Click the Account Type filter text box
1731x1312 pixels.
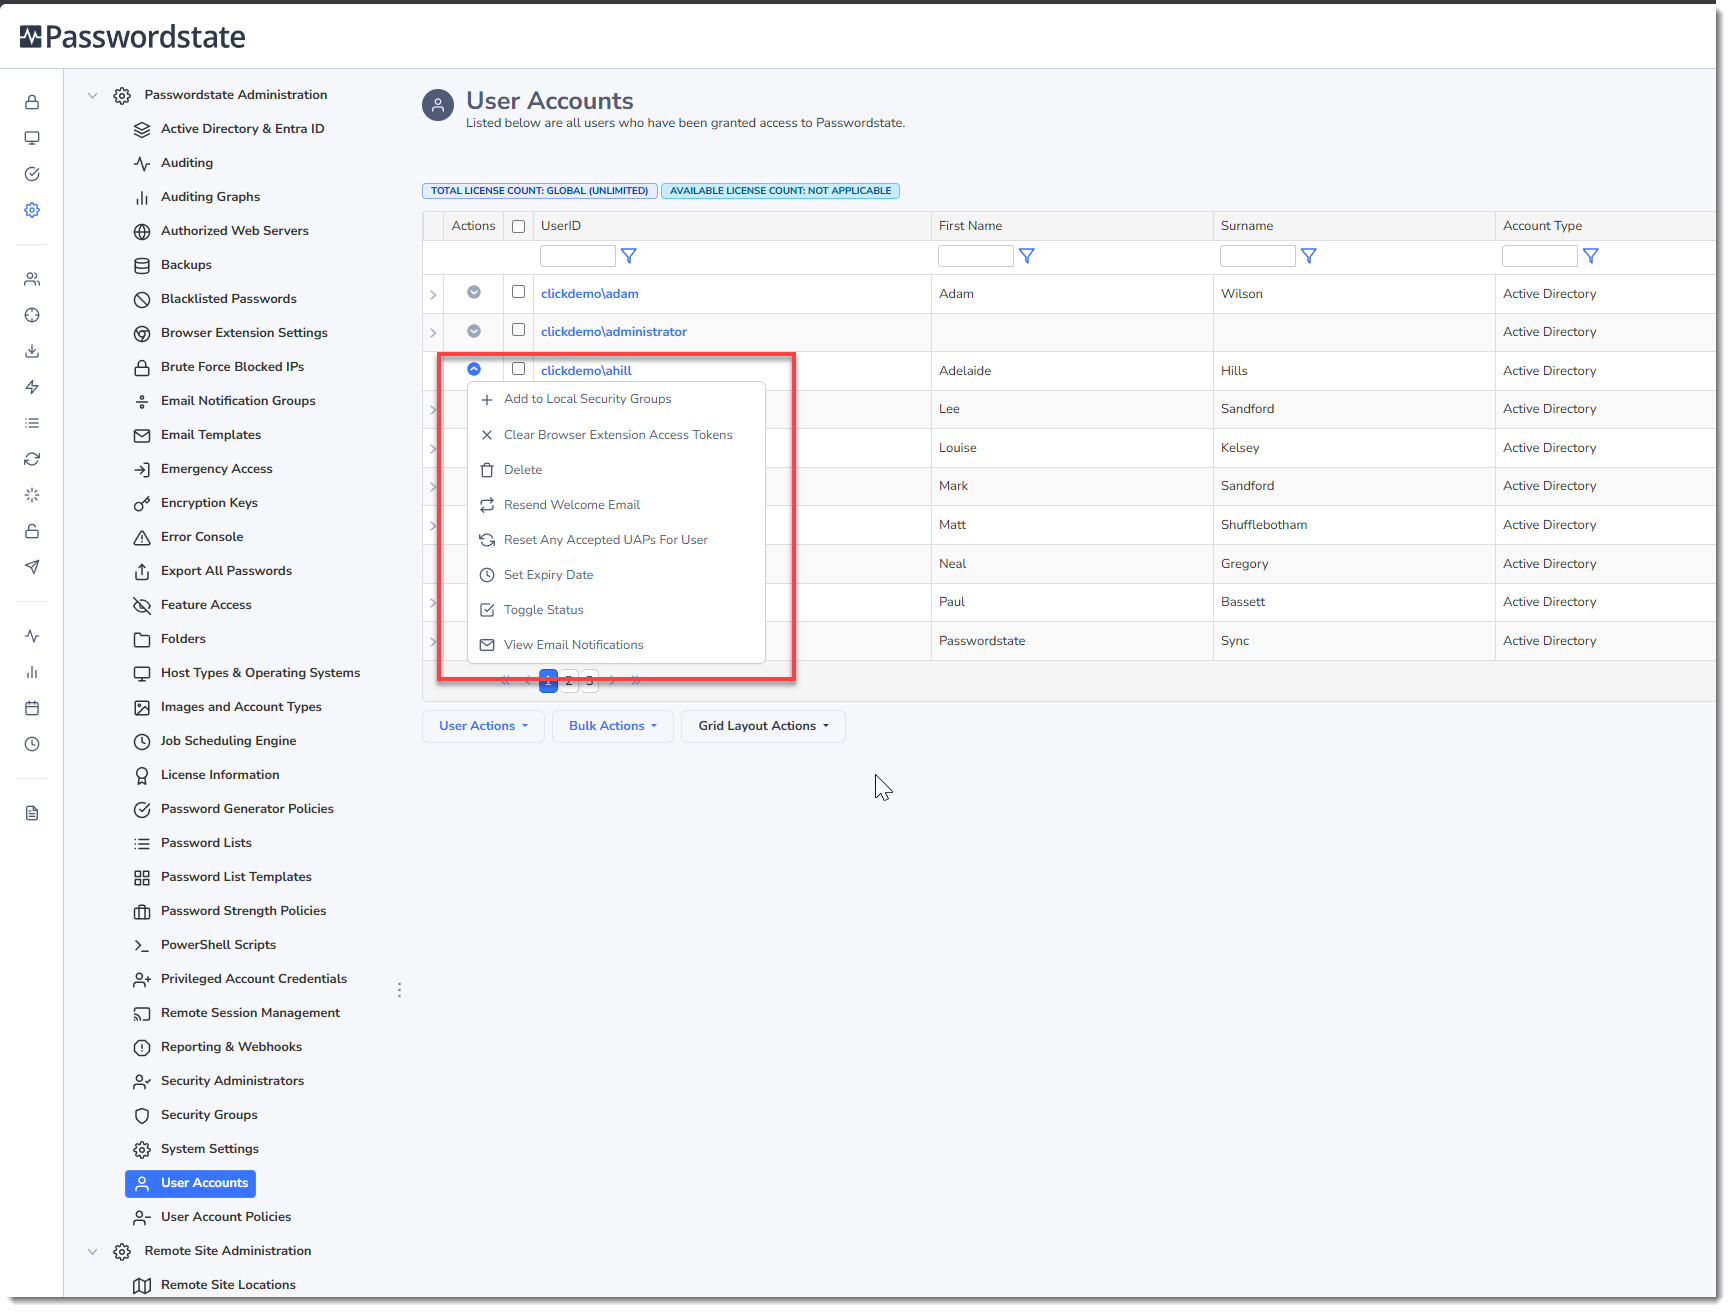click(x=1540, y=256)
